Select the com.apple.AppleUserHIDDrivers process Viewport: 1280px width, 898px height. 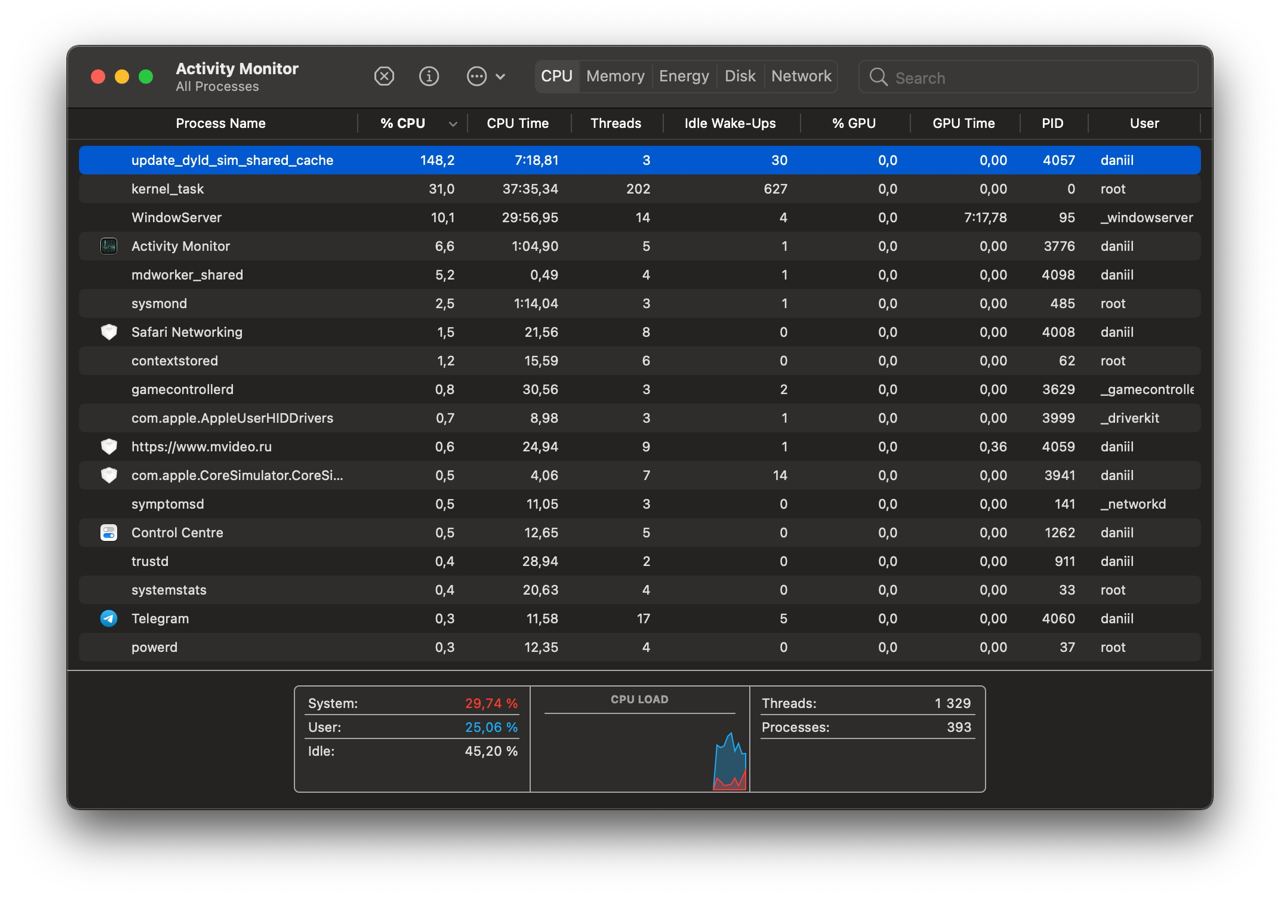640,418
